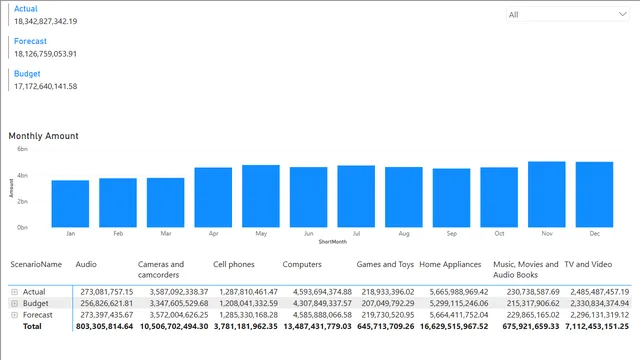Image resolution: width=640 pixels, height=360 pixels.
Task: Click Budget value 17,172,640,141.58
Action: pyautogui.click(x=45, y=87)
